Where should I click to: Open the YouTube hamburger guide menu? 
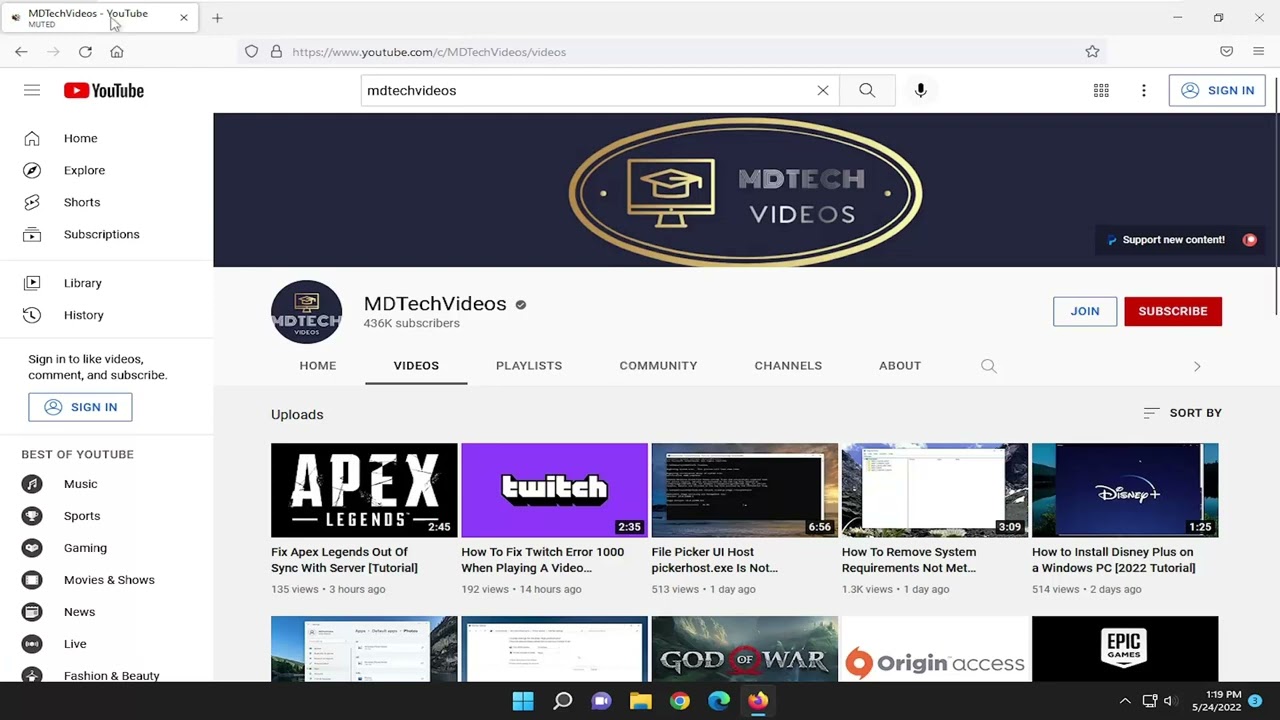[x=32, y=90]
